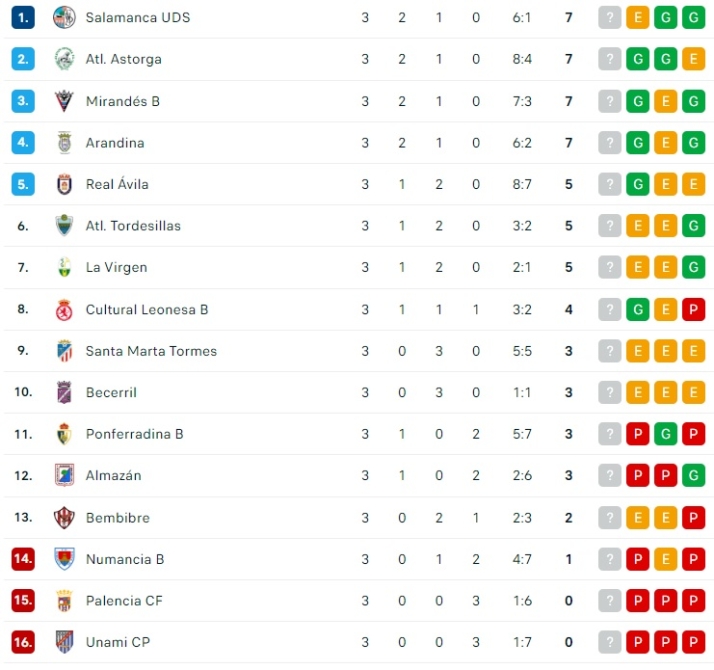Open the Arandina team page
The image size is (714, 670).
pyautogui.click(x=115, y=143)
